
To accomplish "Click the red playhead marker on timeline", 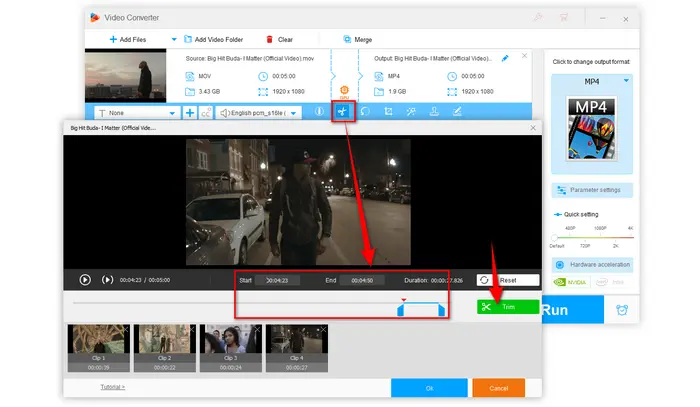I will pos(404,300).
